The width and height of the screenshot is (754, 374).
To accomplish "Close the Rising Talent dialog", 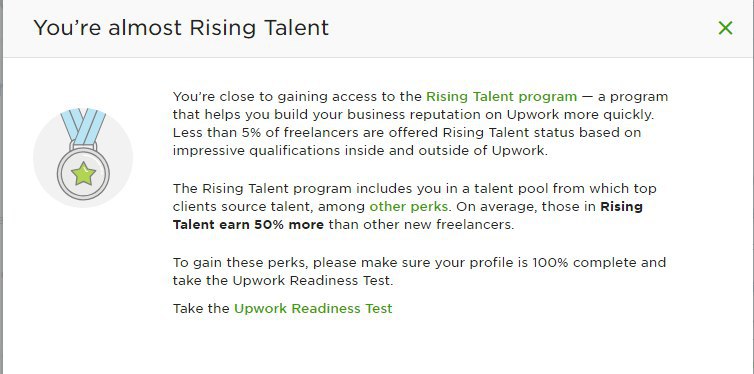I will point(725,28).
